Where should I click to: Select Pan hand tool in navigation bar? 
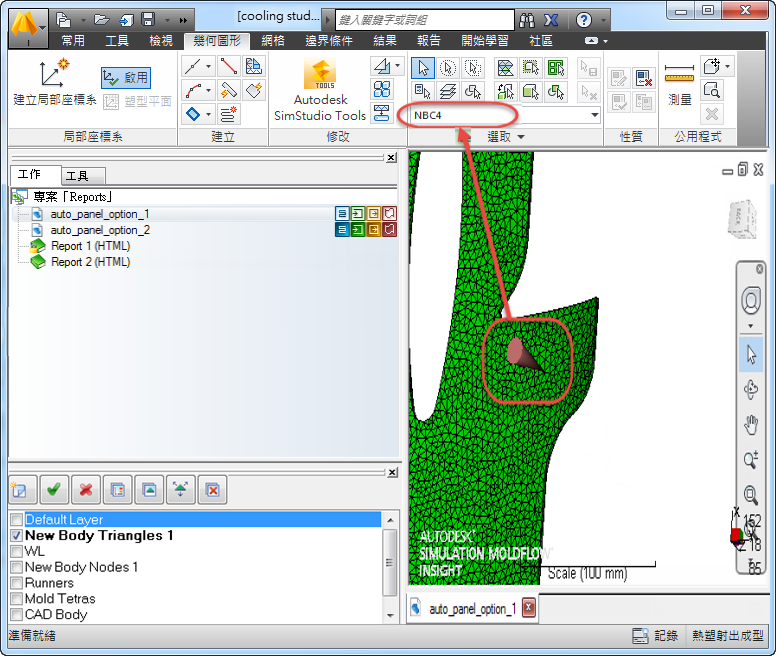751,425
